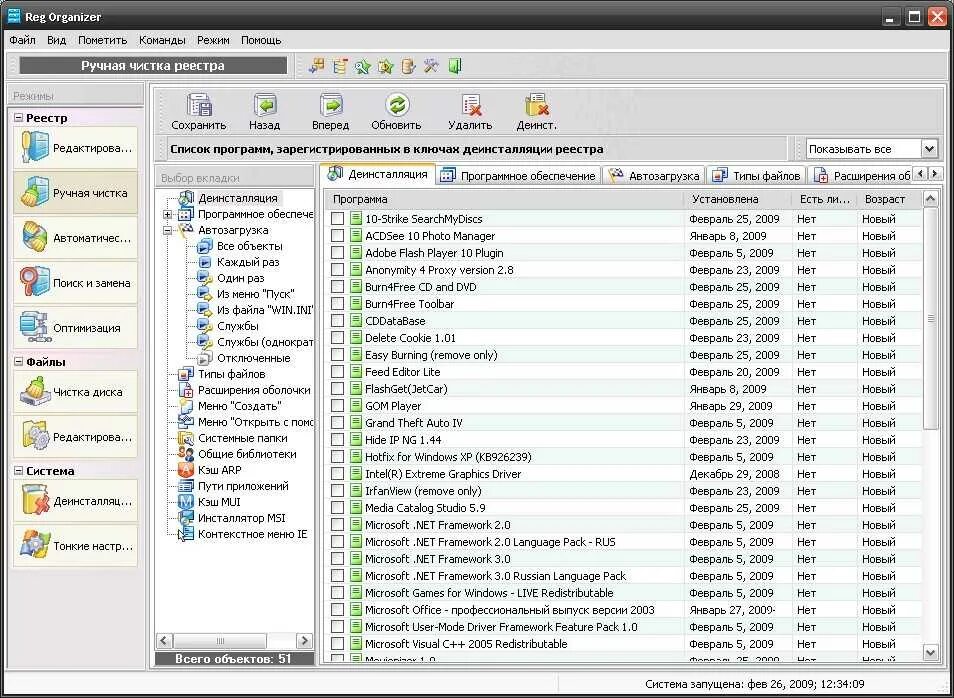Image resolution: width=954 pixels, height=698 pixels.
Task: Collapse the Реестр sidebar section
Action: [x=18, y=118]
